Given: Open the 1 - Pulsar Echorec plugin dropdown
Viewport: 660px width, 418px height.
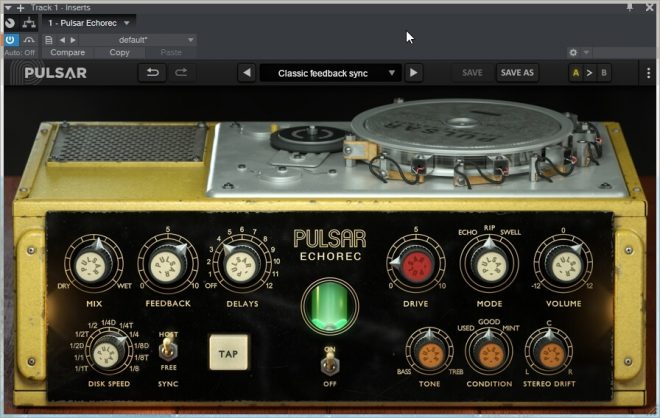Looking at the screenshot, I should (89, 23).
